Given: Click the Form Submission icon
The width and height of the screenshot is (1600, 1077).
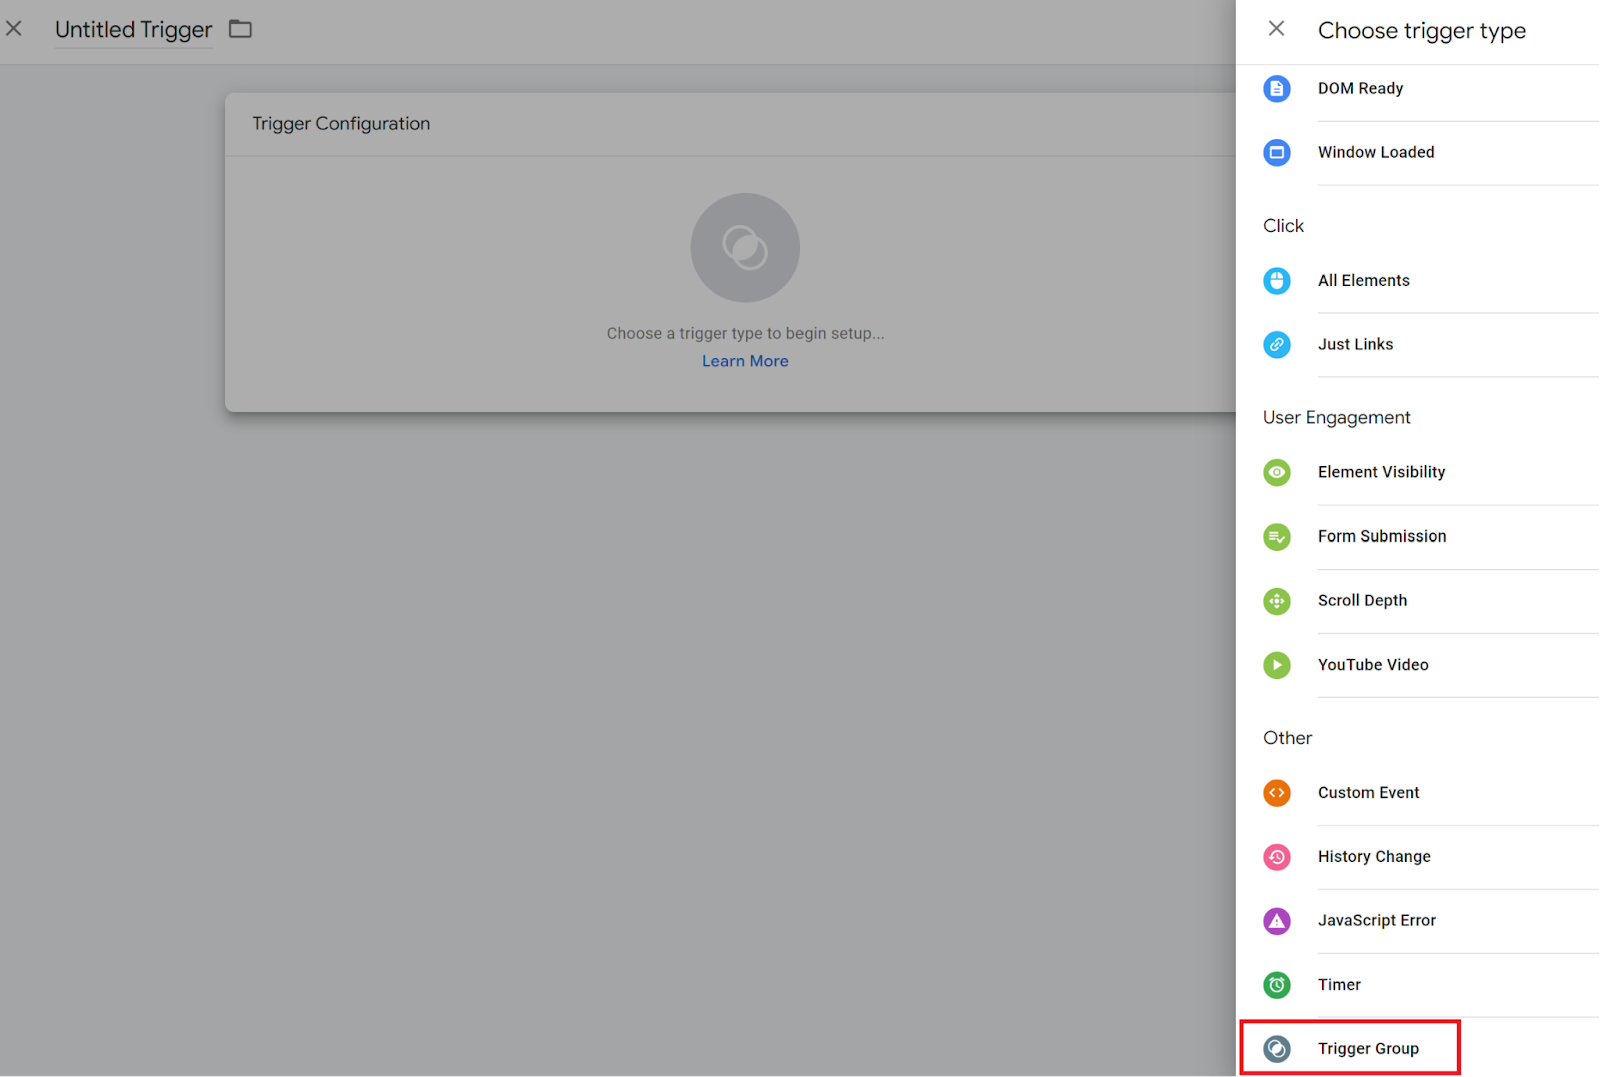Looking at the screenshot, I should 1276,537.
